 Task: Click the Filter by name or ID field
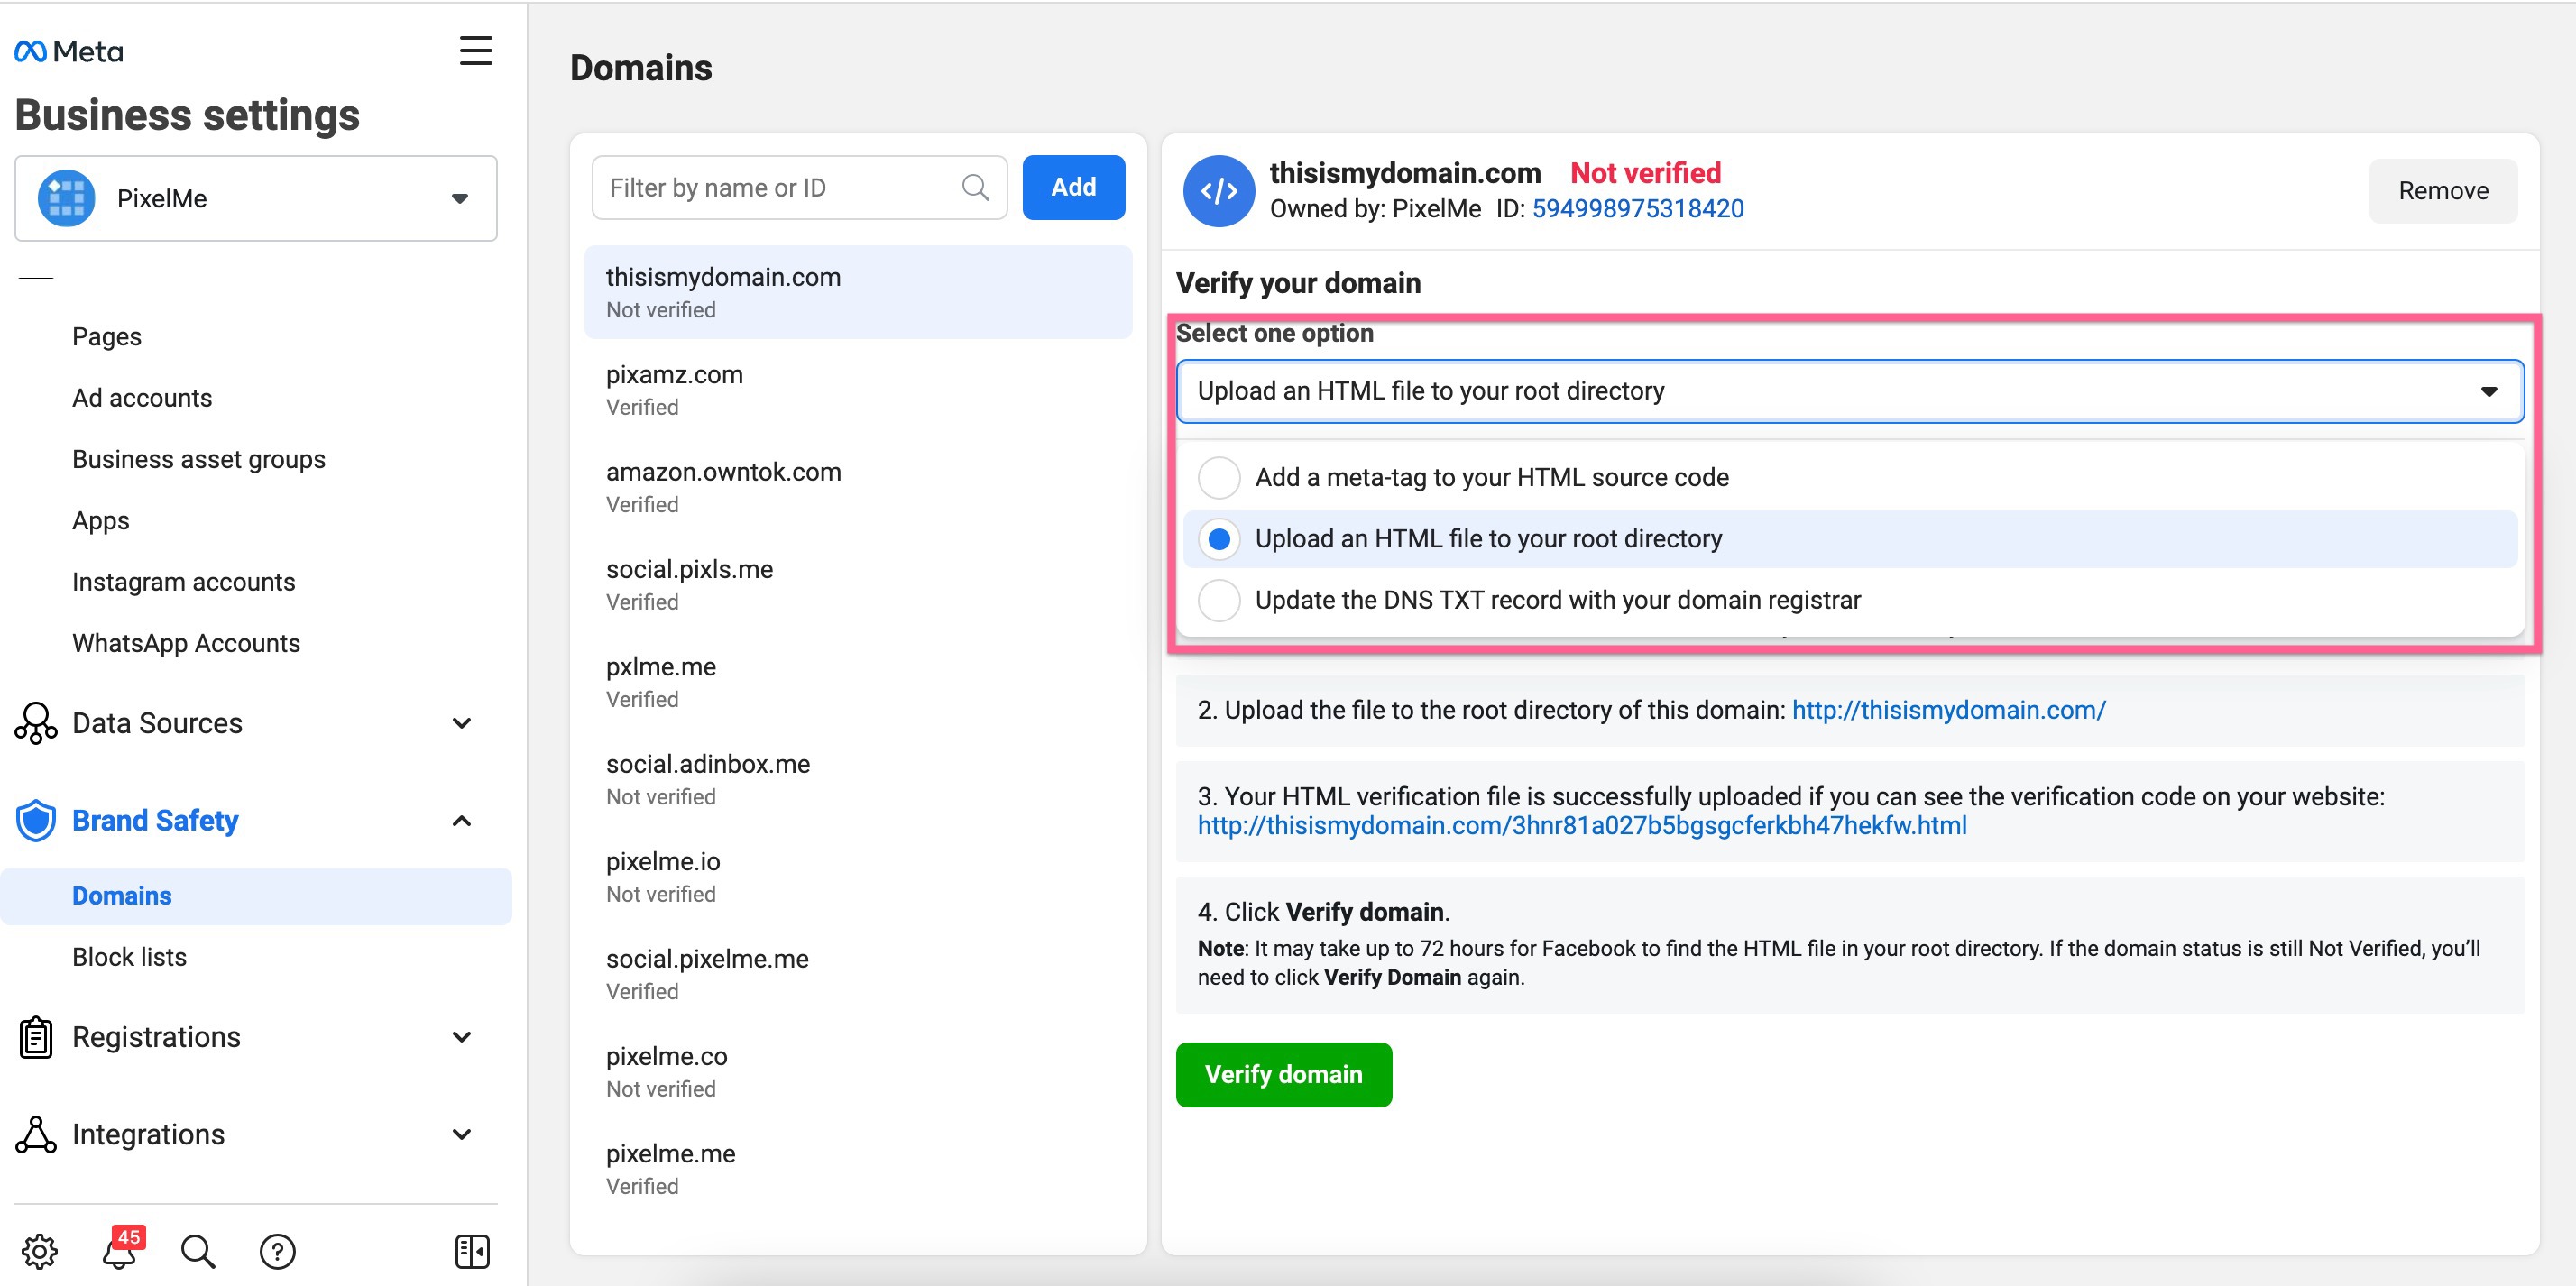coord(780,187)
